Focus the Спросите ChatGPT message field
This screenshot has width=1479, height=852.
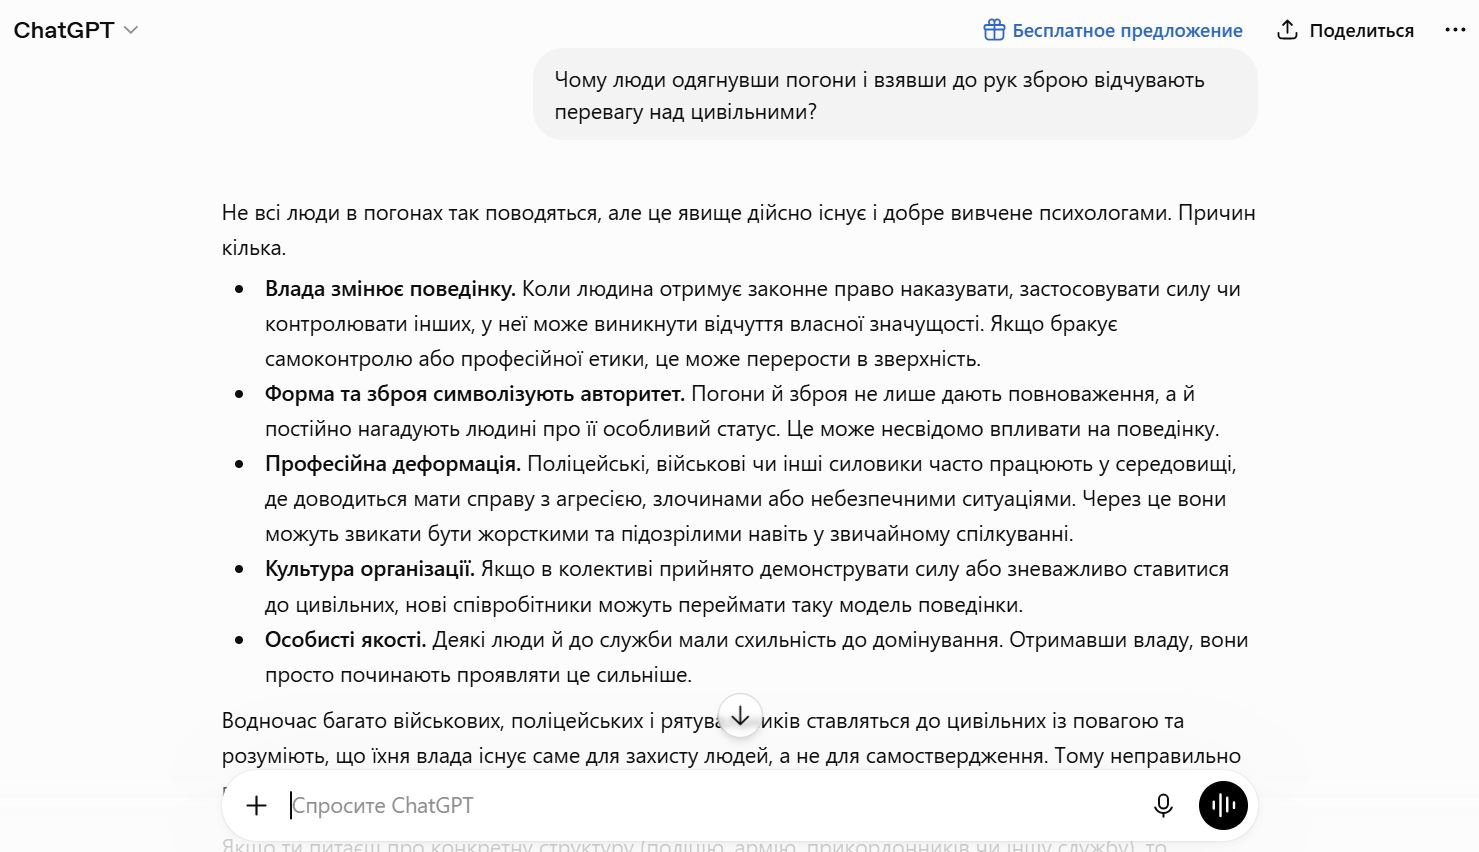point(710,805)
